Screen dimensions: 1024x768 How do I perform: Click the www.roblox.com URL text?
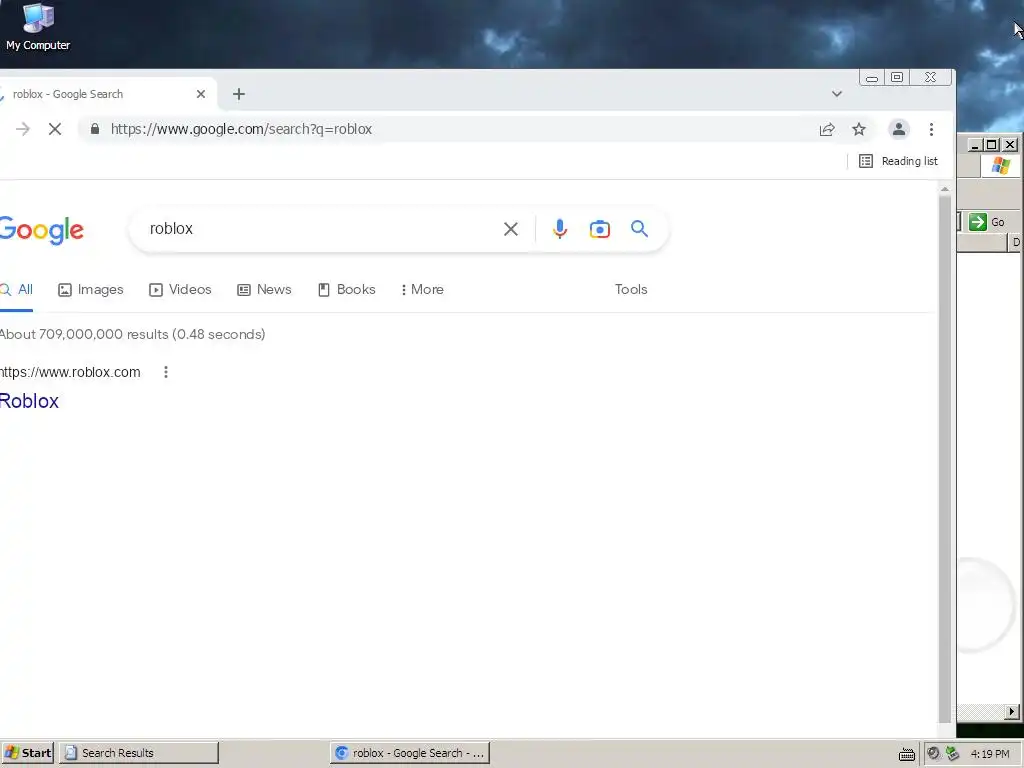point(70,372)
